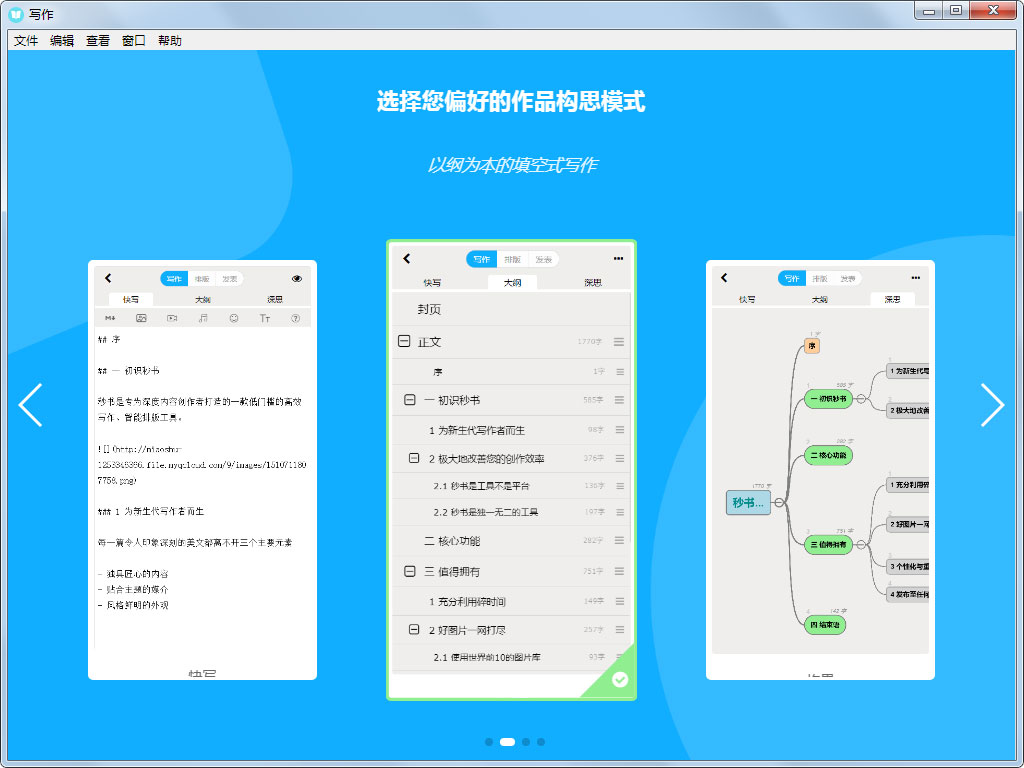This screenshot has width=1024, height=768.
Task: Collapse the 2 极大地改善您的创作效率 node
Action: coord(414,458)
